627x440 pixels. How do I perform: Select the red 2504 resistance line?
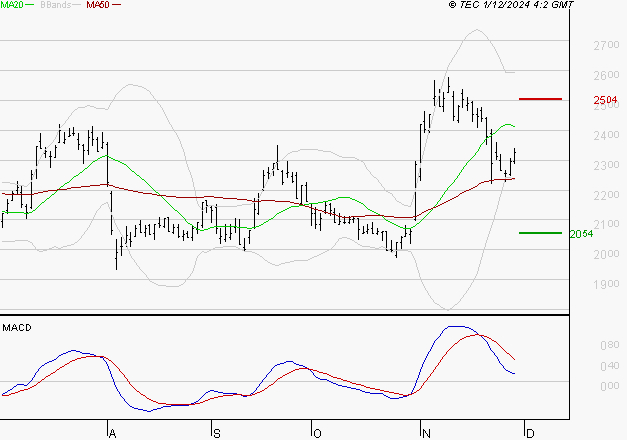(x=540, y=99)
